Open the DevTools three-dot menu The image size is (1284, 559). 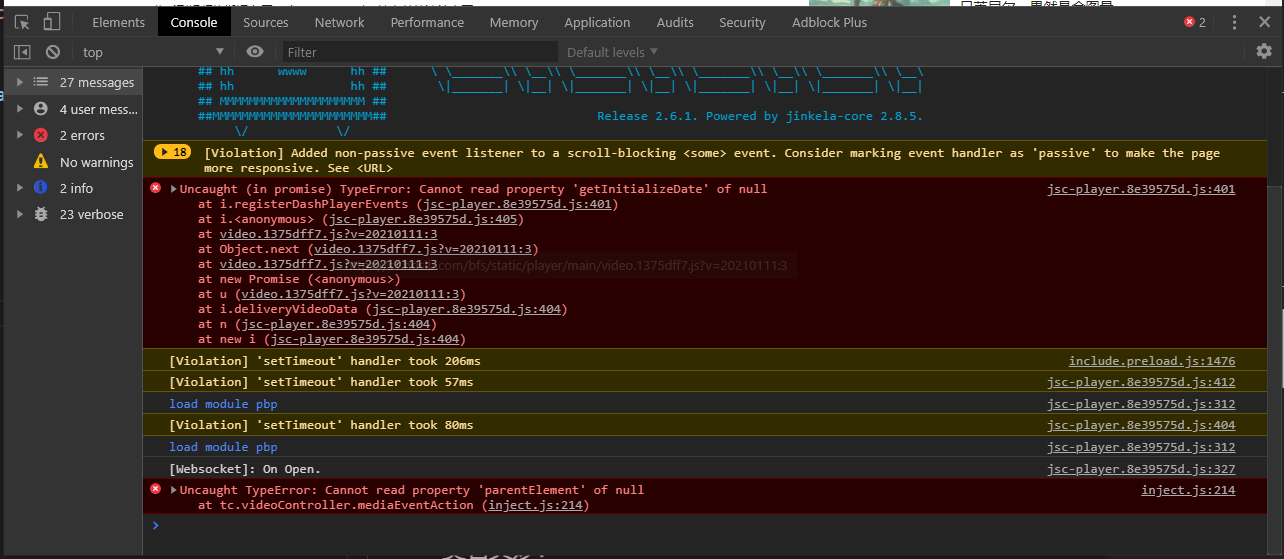[x=1235, y=22]
